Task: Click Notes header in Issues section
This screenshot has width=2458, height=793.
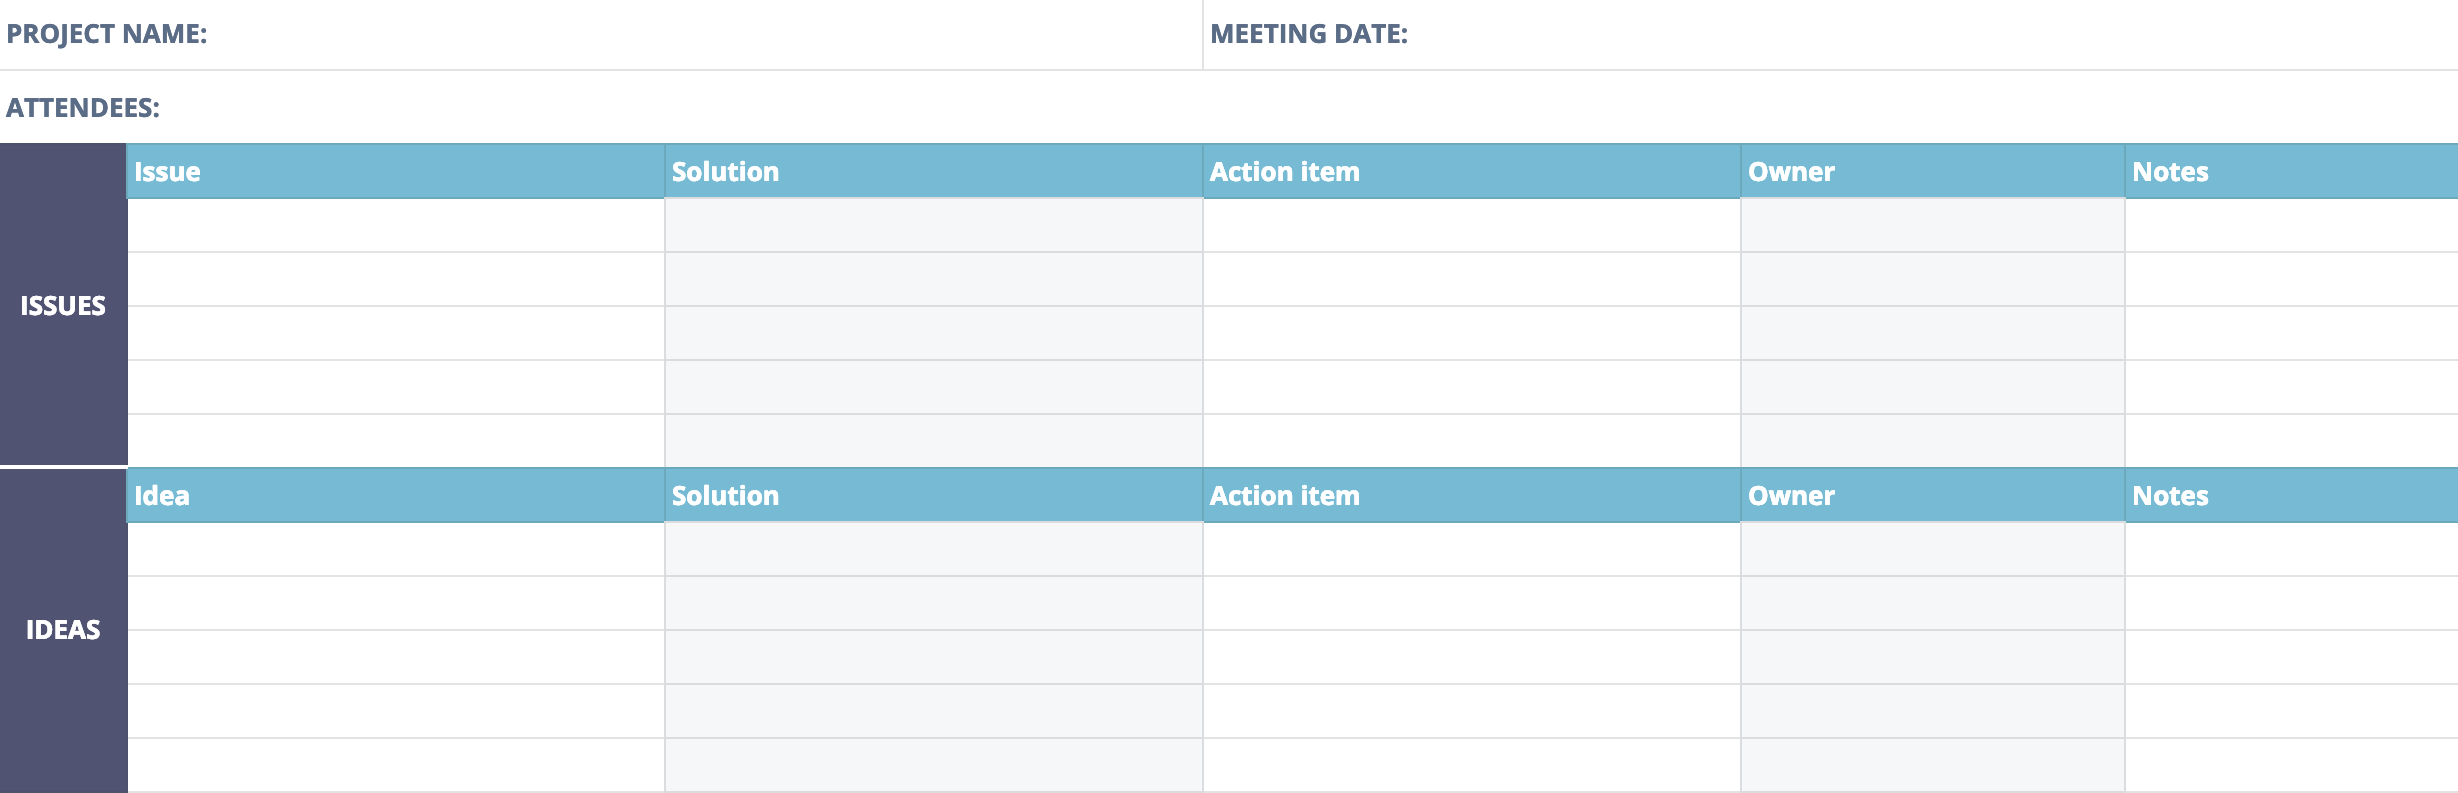Action: (2292, 171)
